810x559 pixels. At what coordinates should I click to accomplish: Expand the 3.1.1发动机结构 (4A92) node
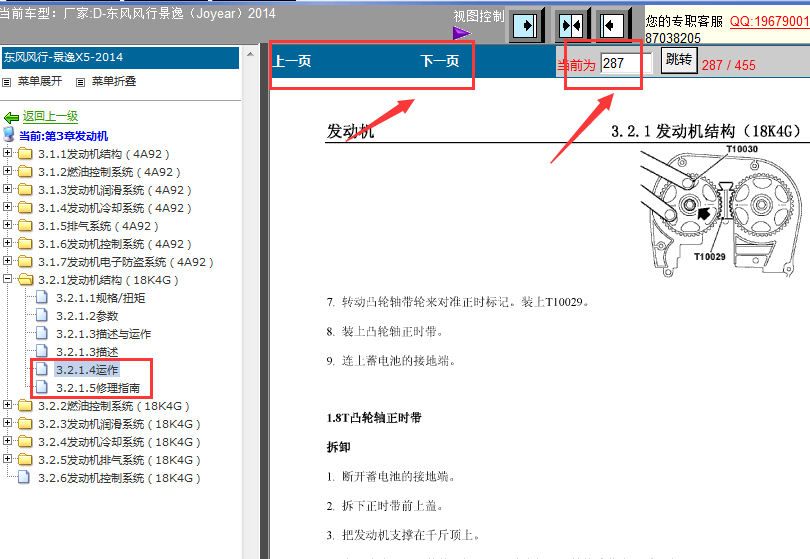[x=7, y=152]
